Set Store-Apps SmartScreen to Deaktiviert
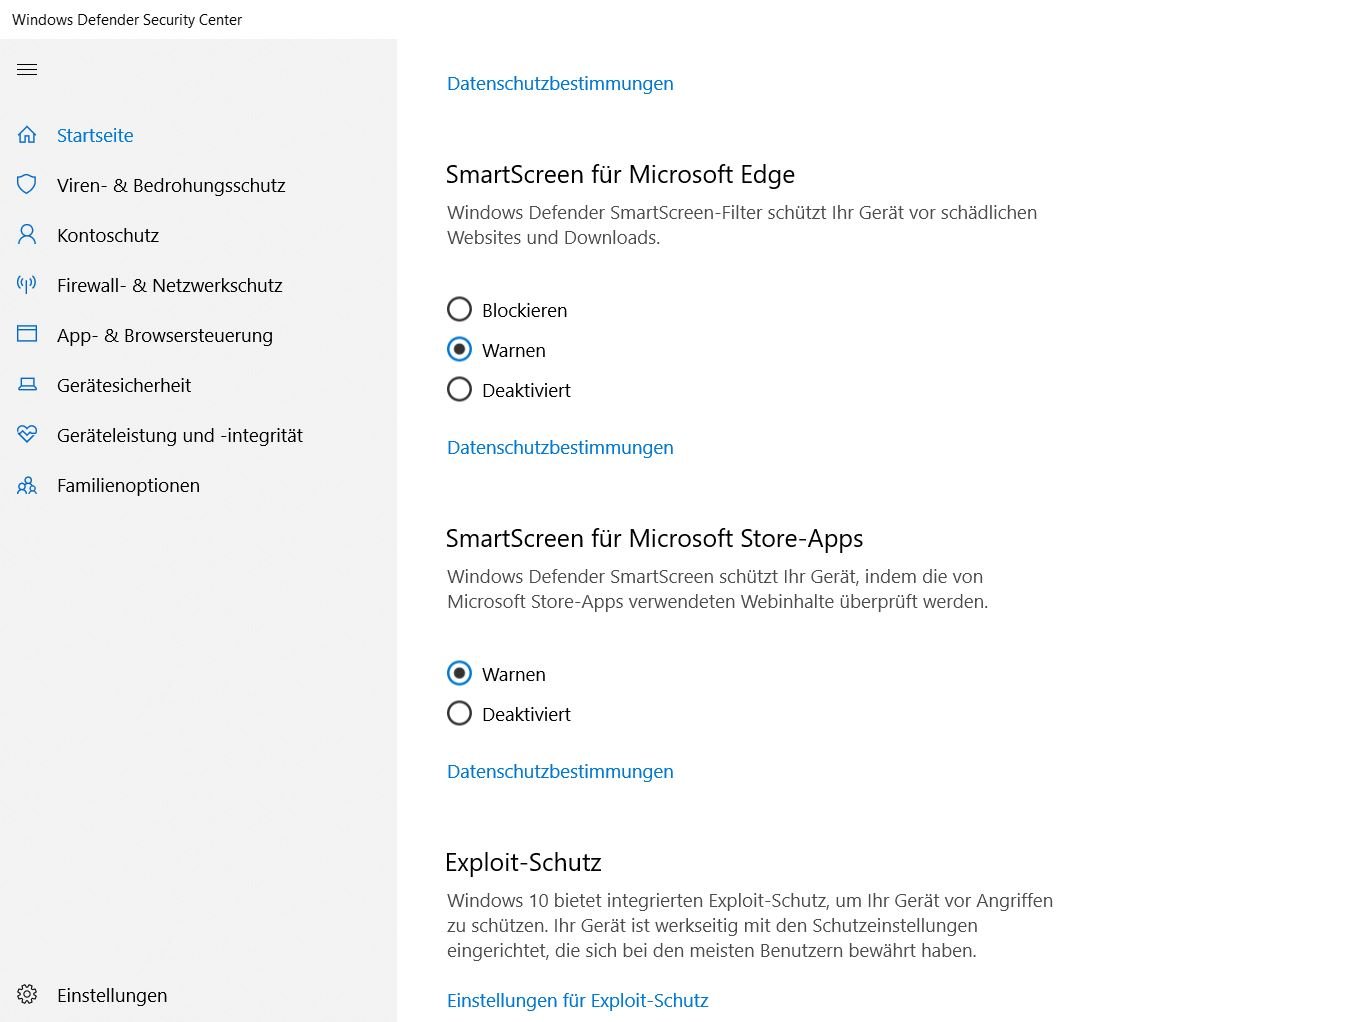 click(459, 714)
